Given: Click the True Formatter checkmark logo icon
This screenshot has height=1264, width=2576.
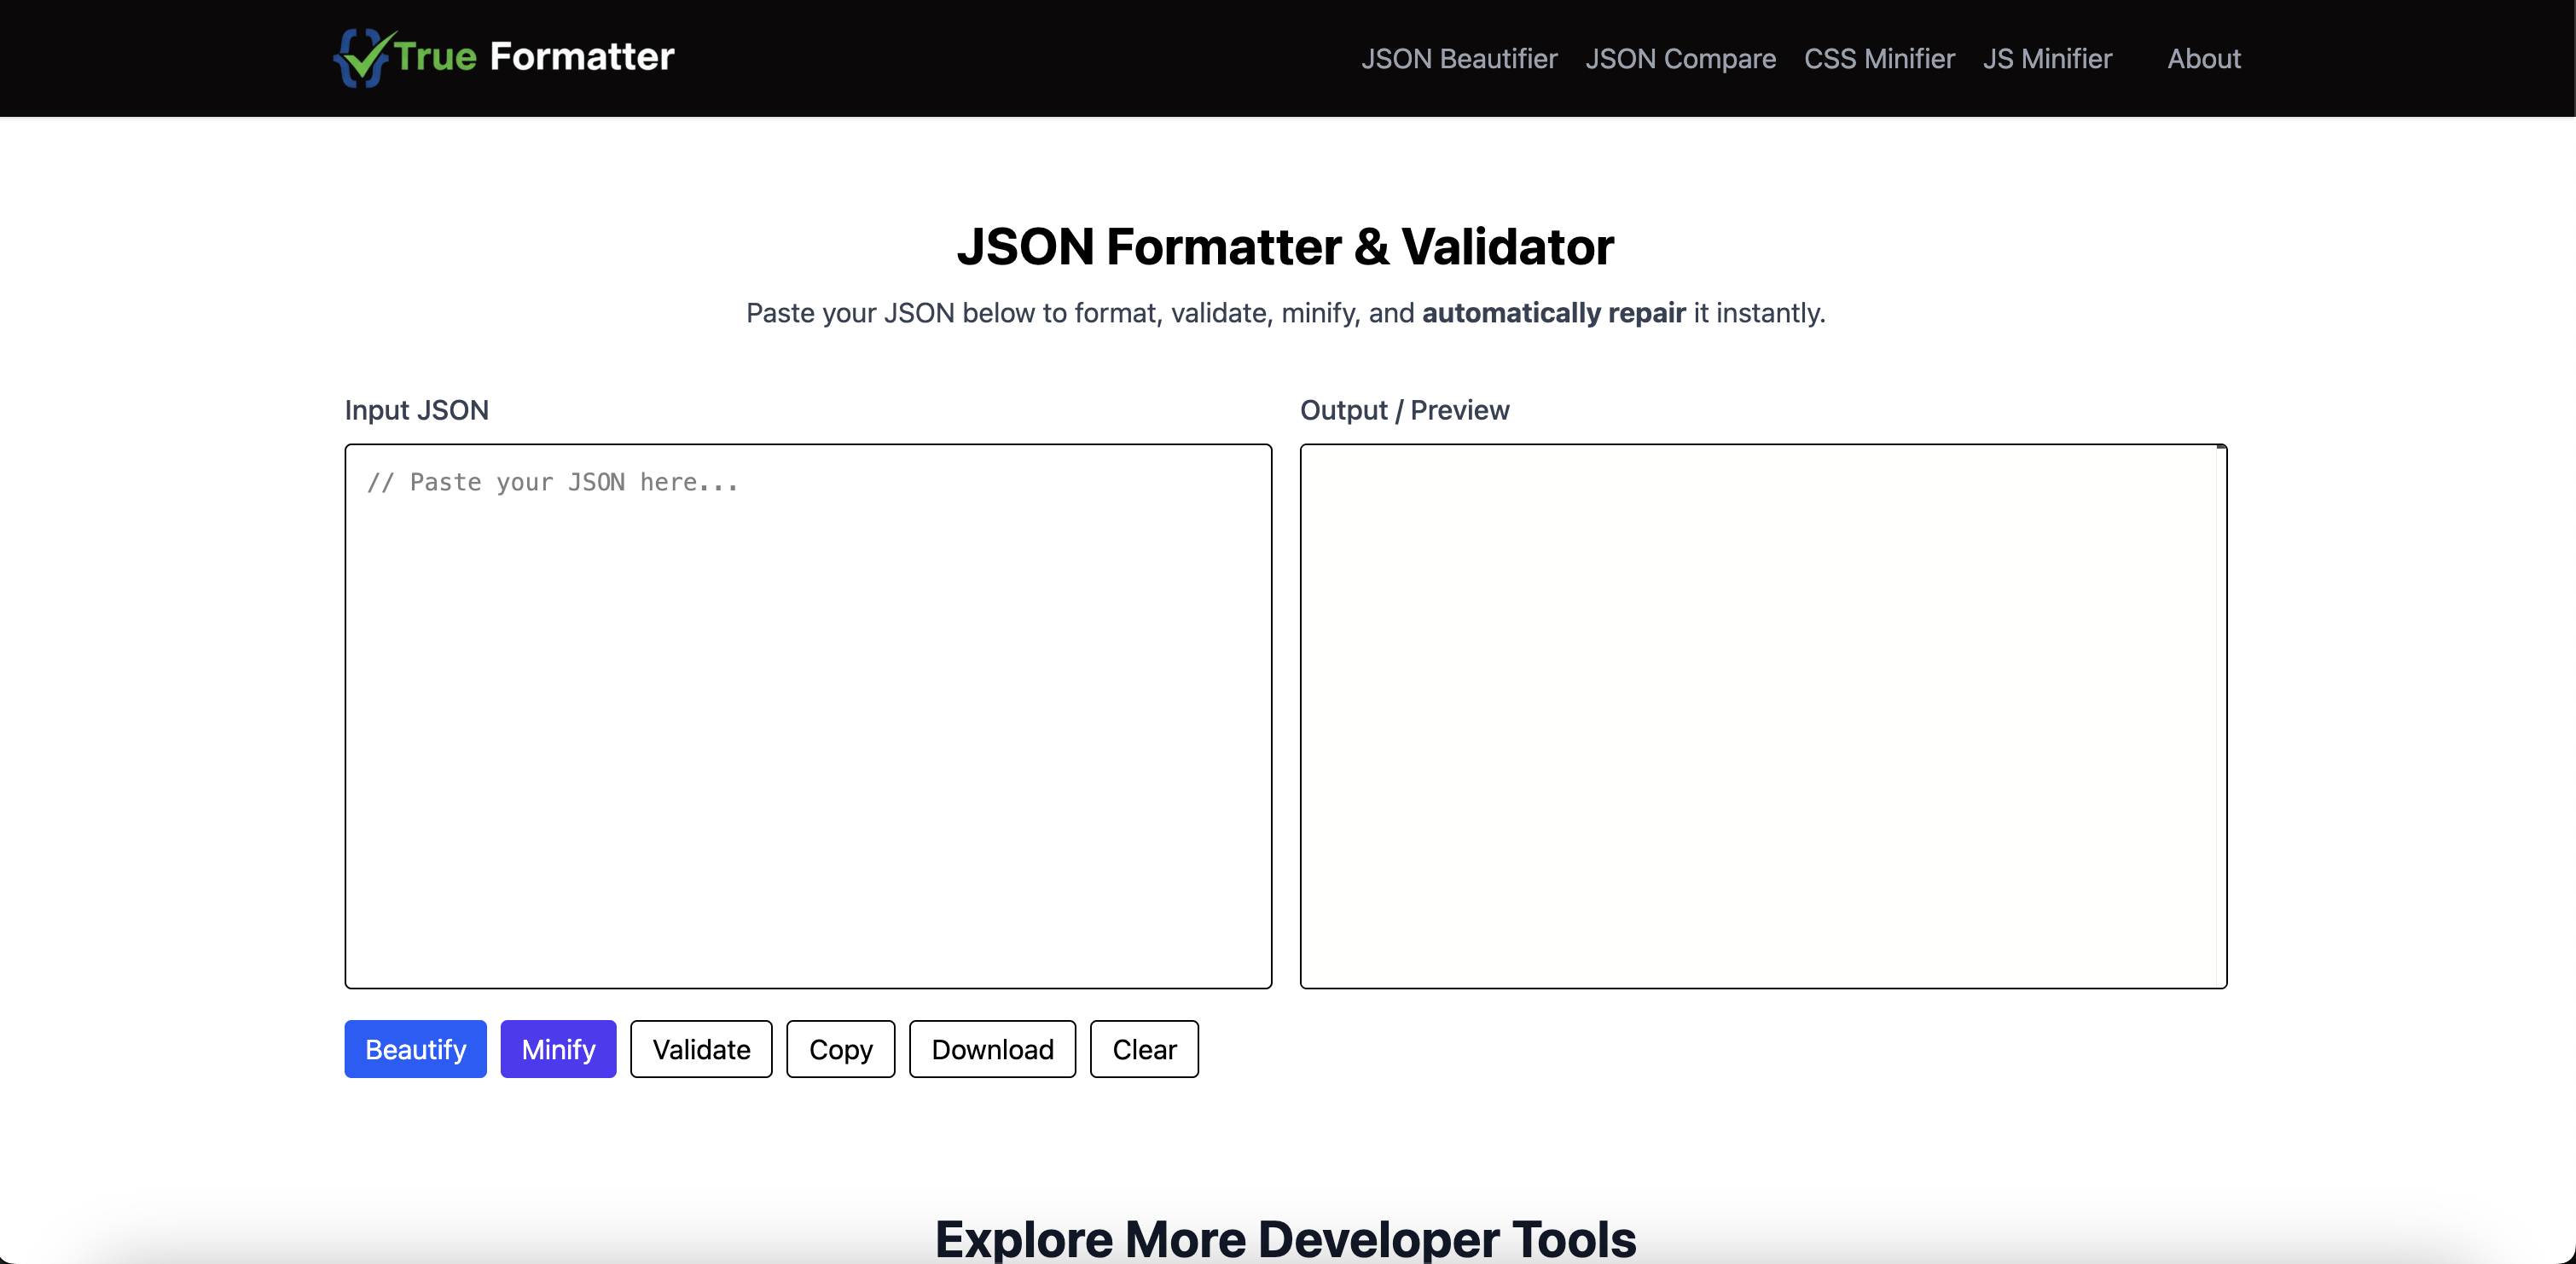Looking at the screenshot, I should 362,57.
